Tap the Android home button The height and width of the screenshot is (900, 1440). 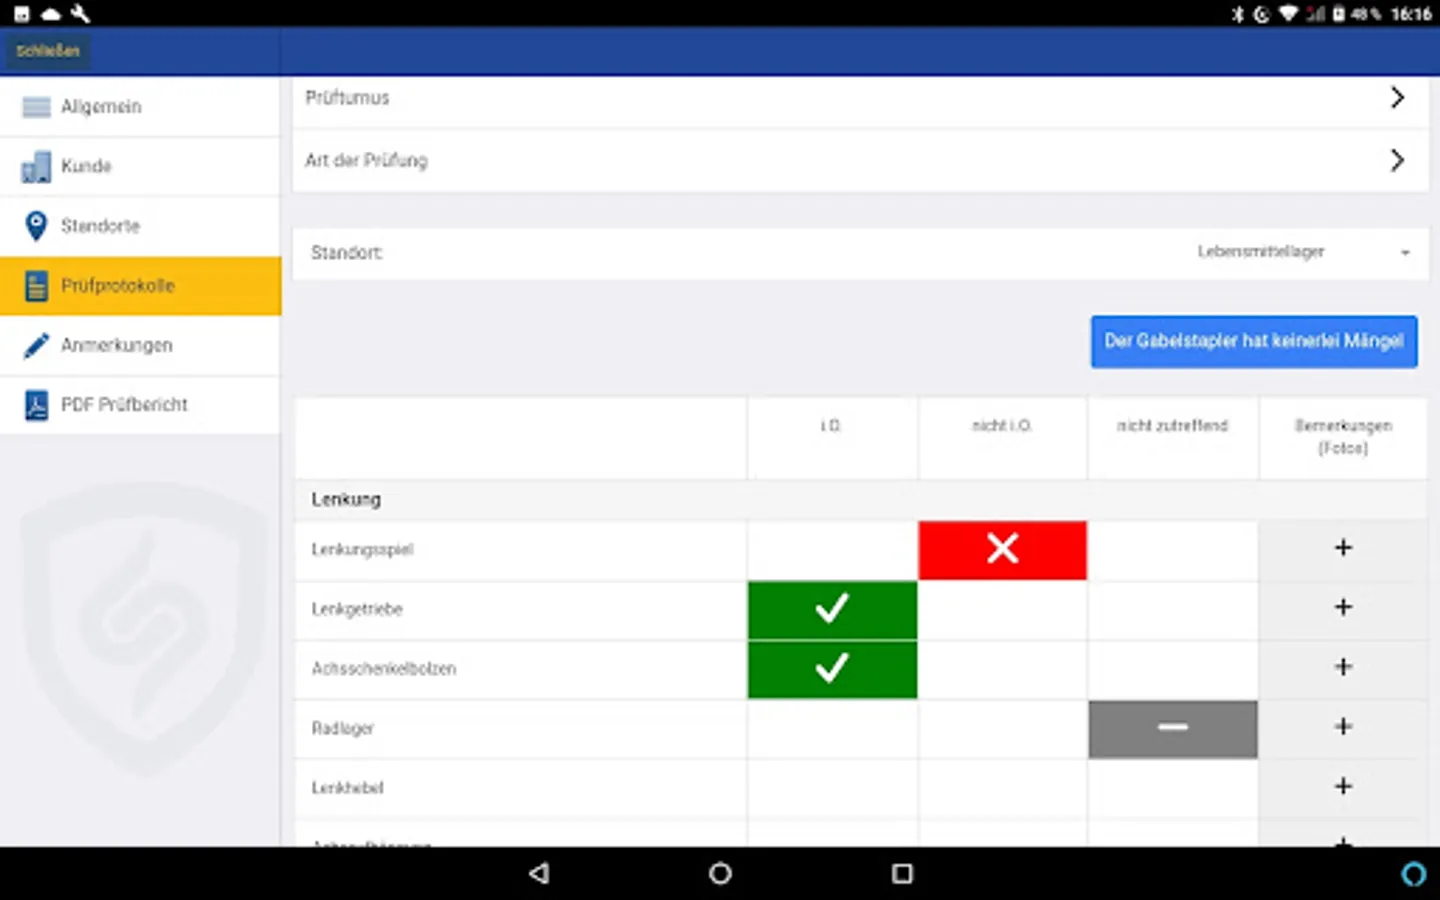(x=719, y=873)
